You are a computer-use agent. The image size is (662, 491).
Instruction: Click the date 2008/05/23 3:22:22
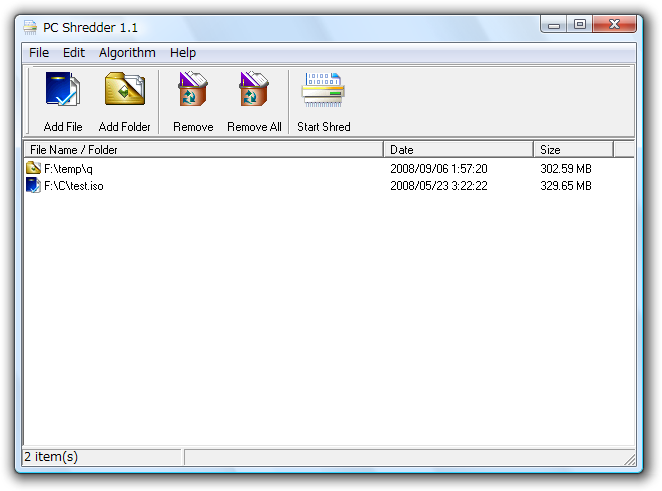pos(439,186)
